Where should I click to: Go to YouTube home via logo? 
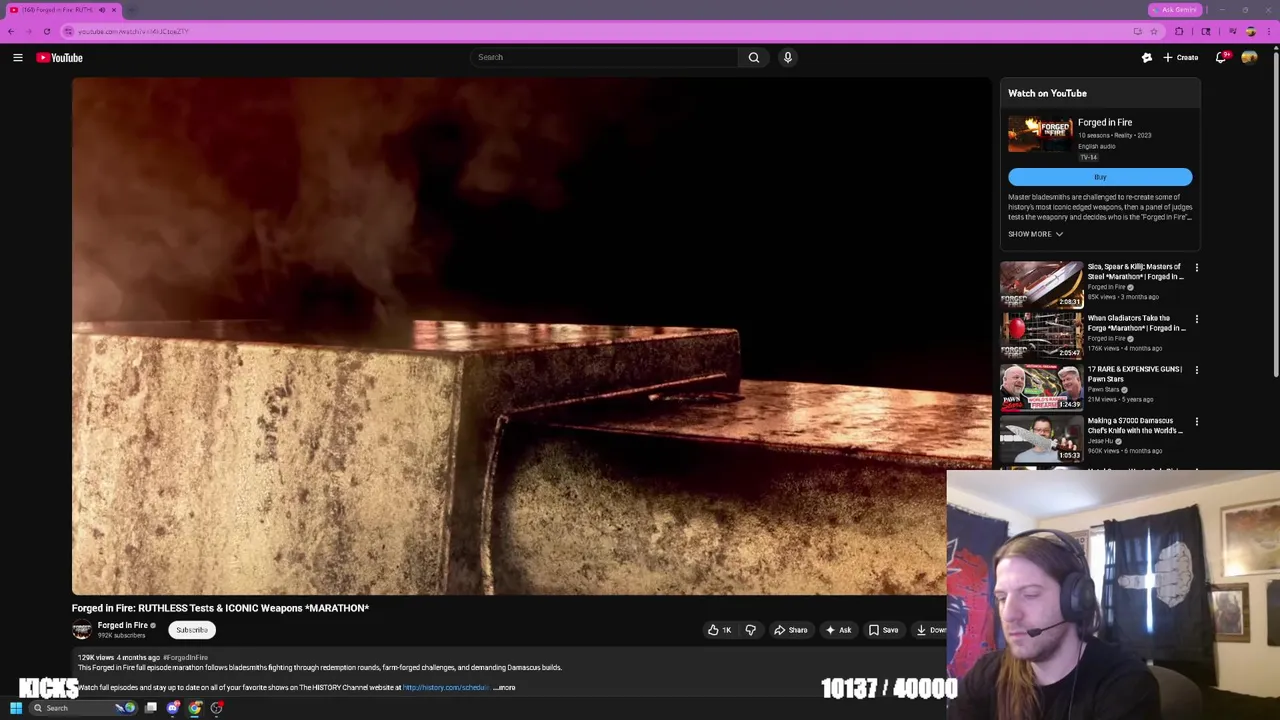60,58
